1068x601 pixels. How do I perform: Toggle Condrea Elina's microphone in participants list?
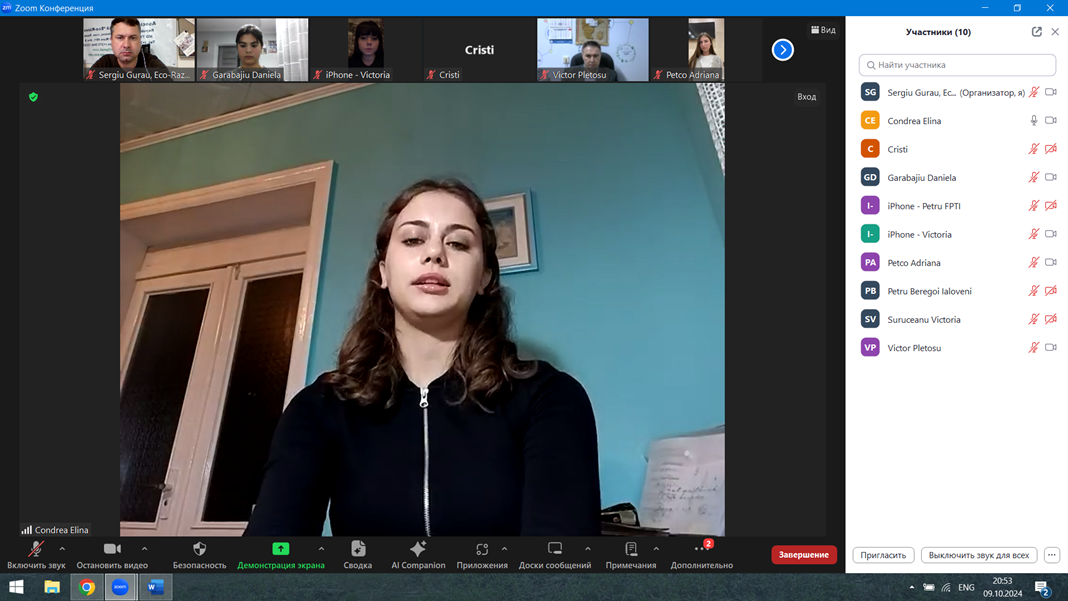(x=1034, y=121)
